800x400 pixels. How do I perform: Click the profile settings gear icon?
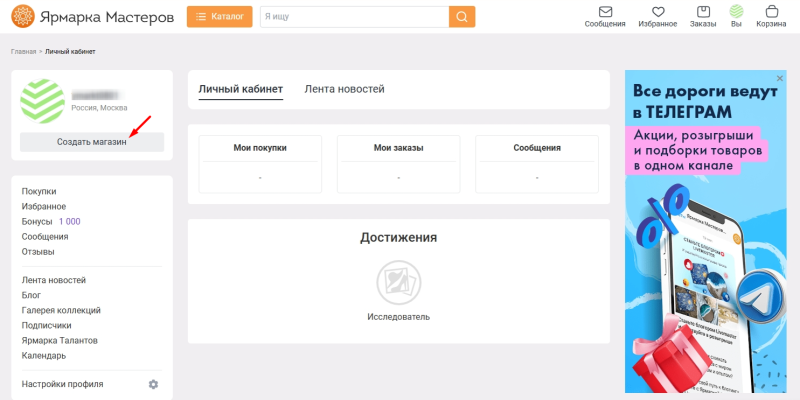point(154,384)
